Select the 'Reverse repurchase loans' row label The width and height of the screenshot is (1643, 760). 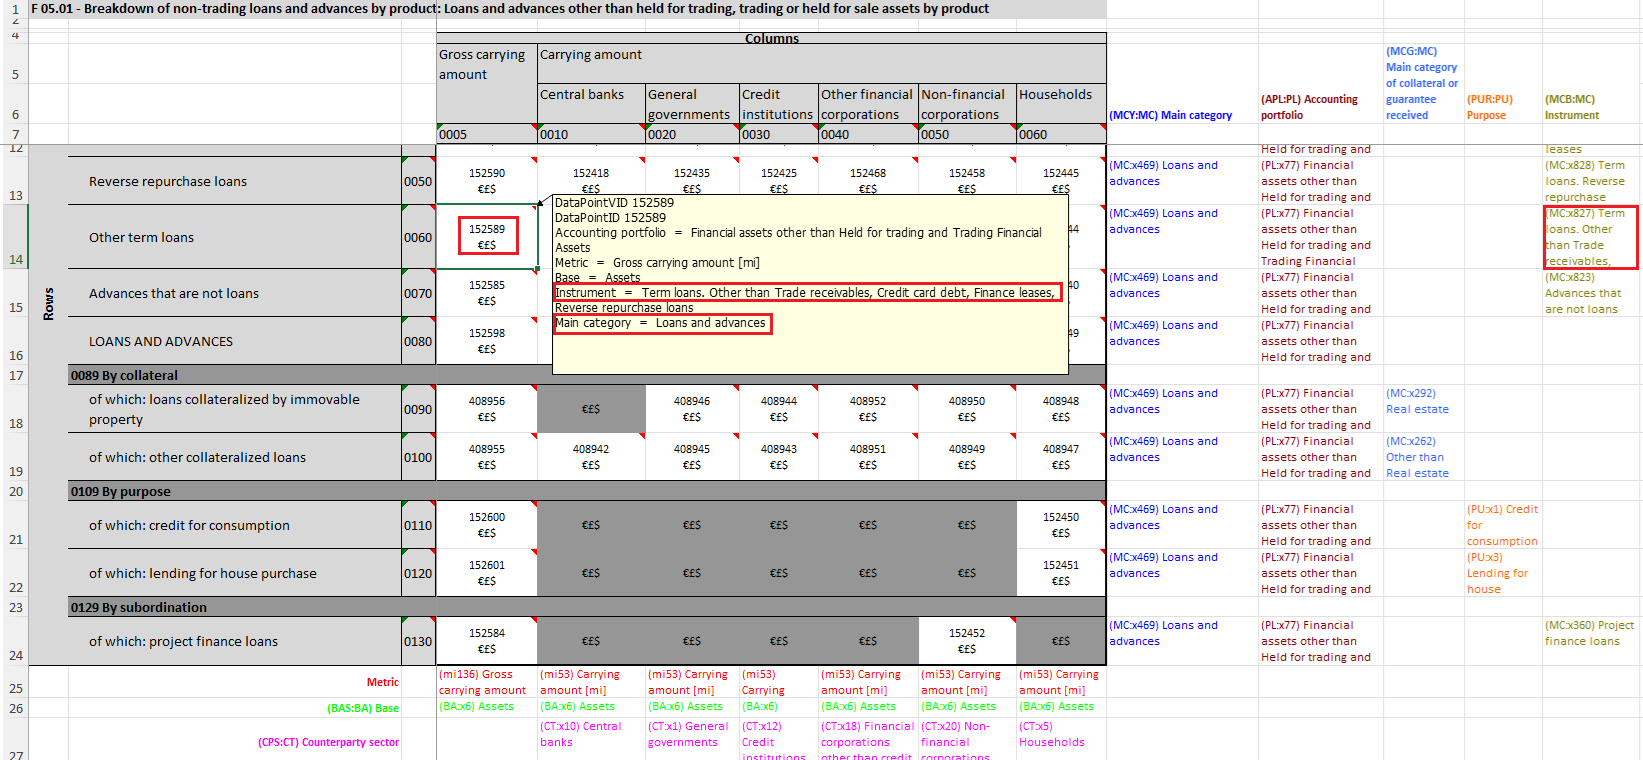[235, 181]
